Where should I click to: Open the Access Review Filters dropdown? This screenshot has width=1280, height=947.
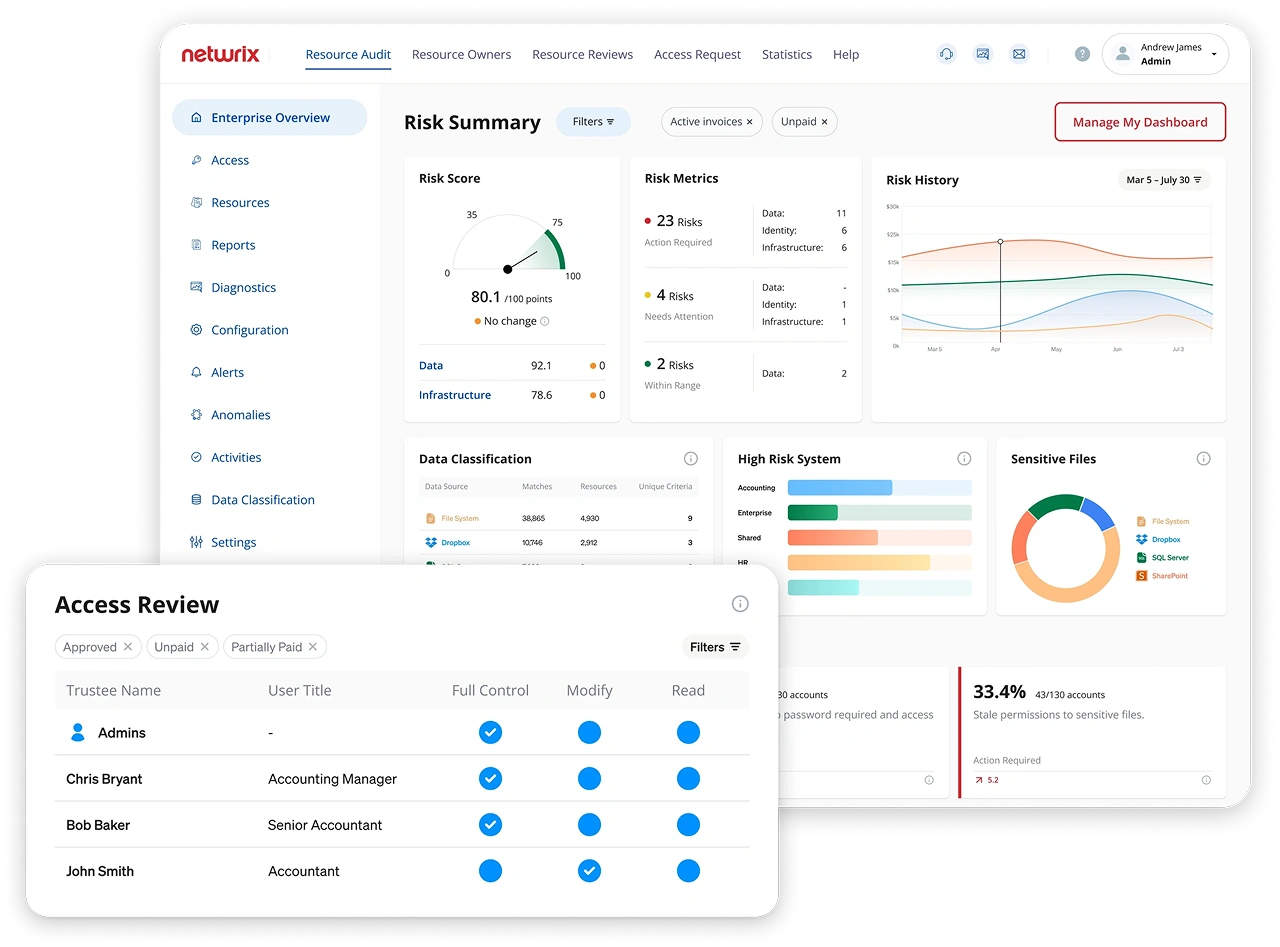click(715, 647)
